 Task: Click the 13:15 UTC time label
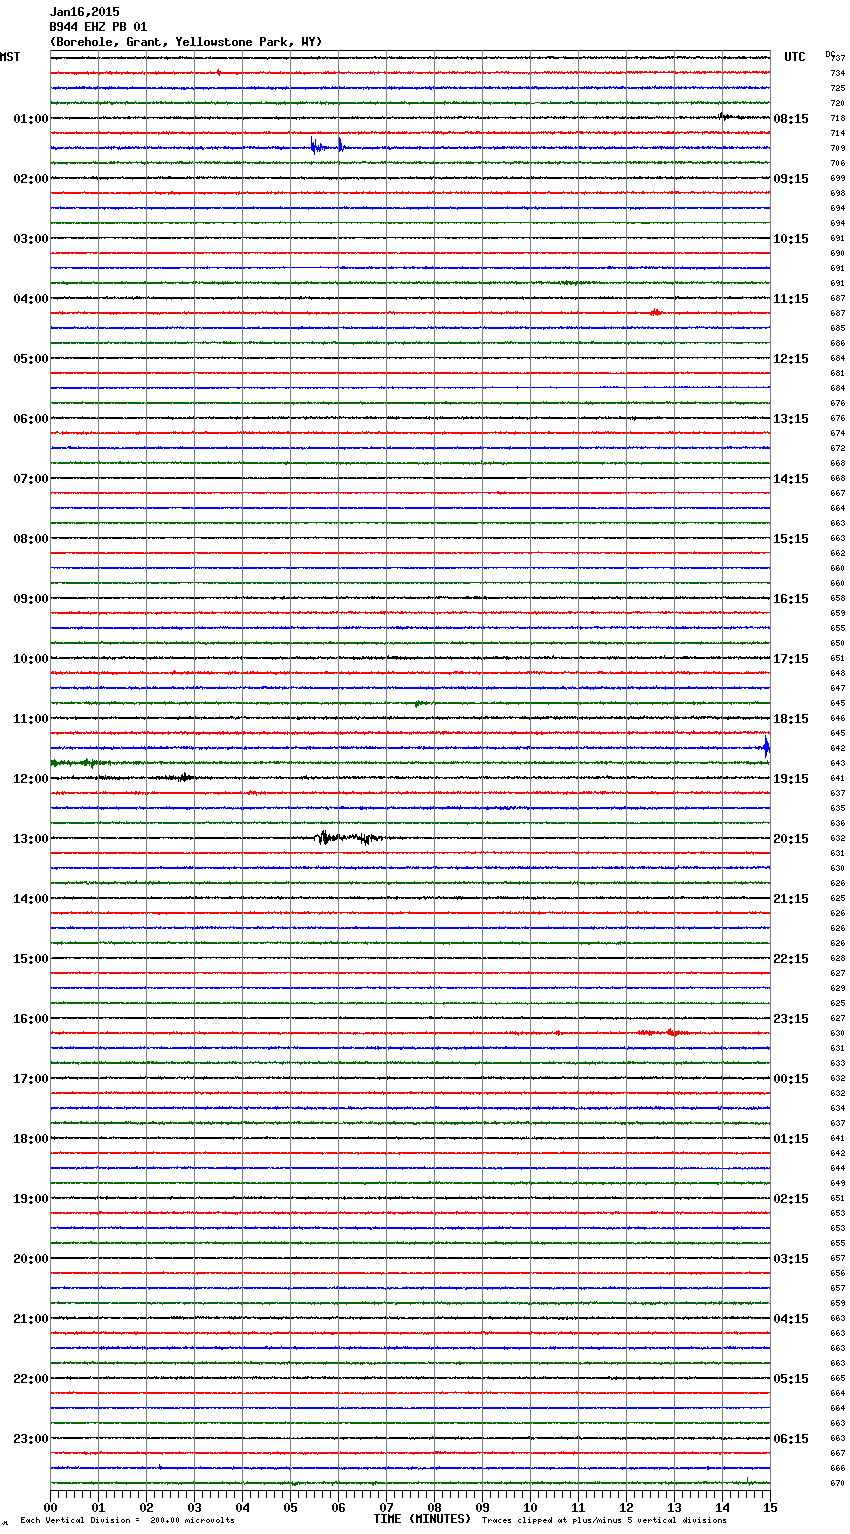pyautogui.click(x=791, y=419)
